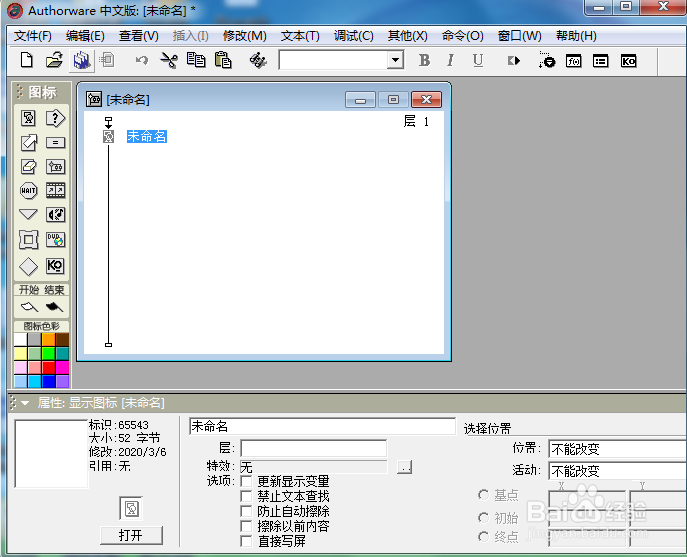Select the Knowledge Object icon in palette
The width and height of the screenshot is (687, 557).
tap(55, 266)
